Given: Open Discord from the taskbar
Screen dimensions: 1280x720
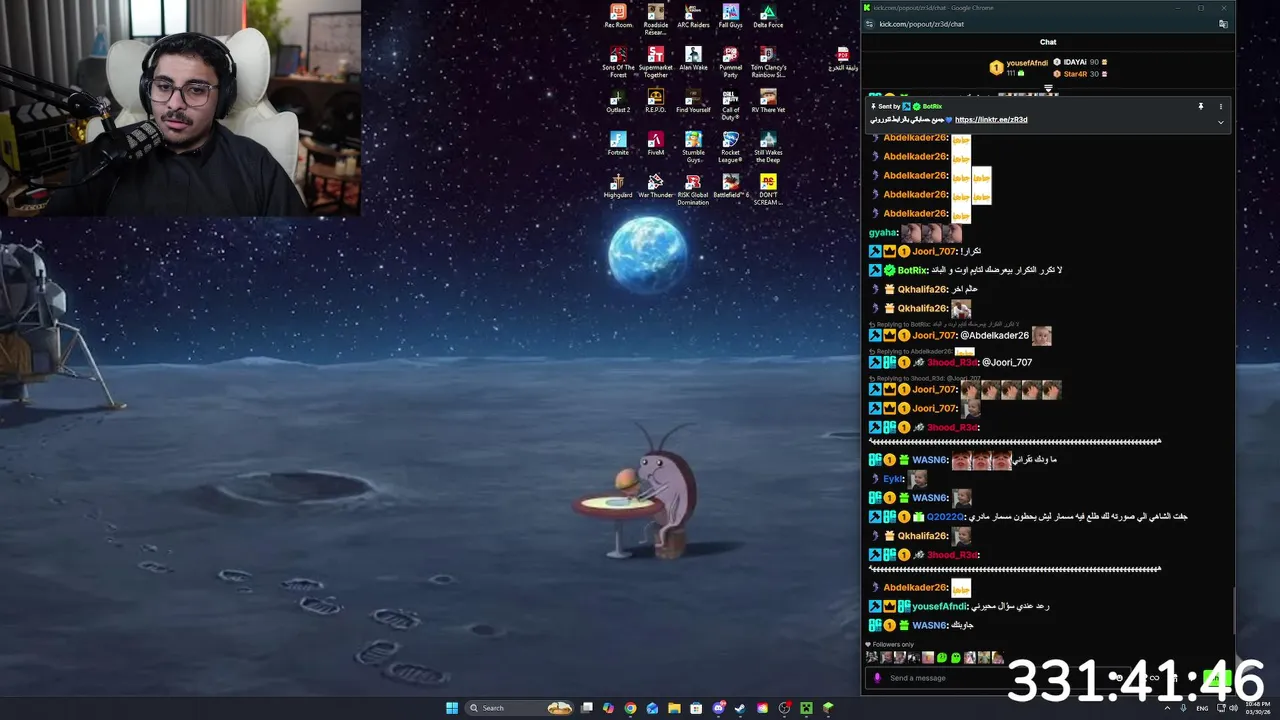Looking at the screenshot, I should coord(718,708).
